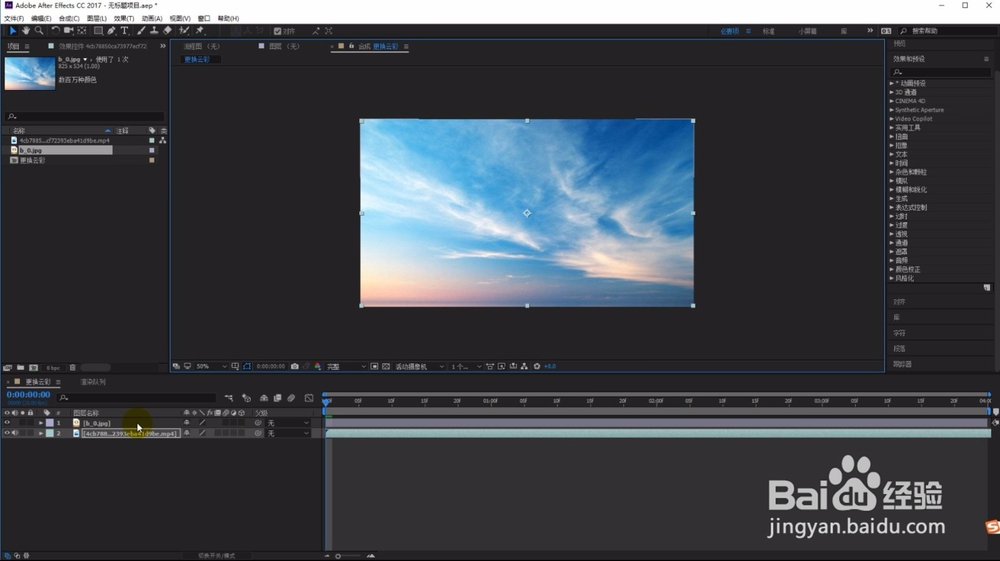Select the Clone Stamp tool

[154, 31]
